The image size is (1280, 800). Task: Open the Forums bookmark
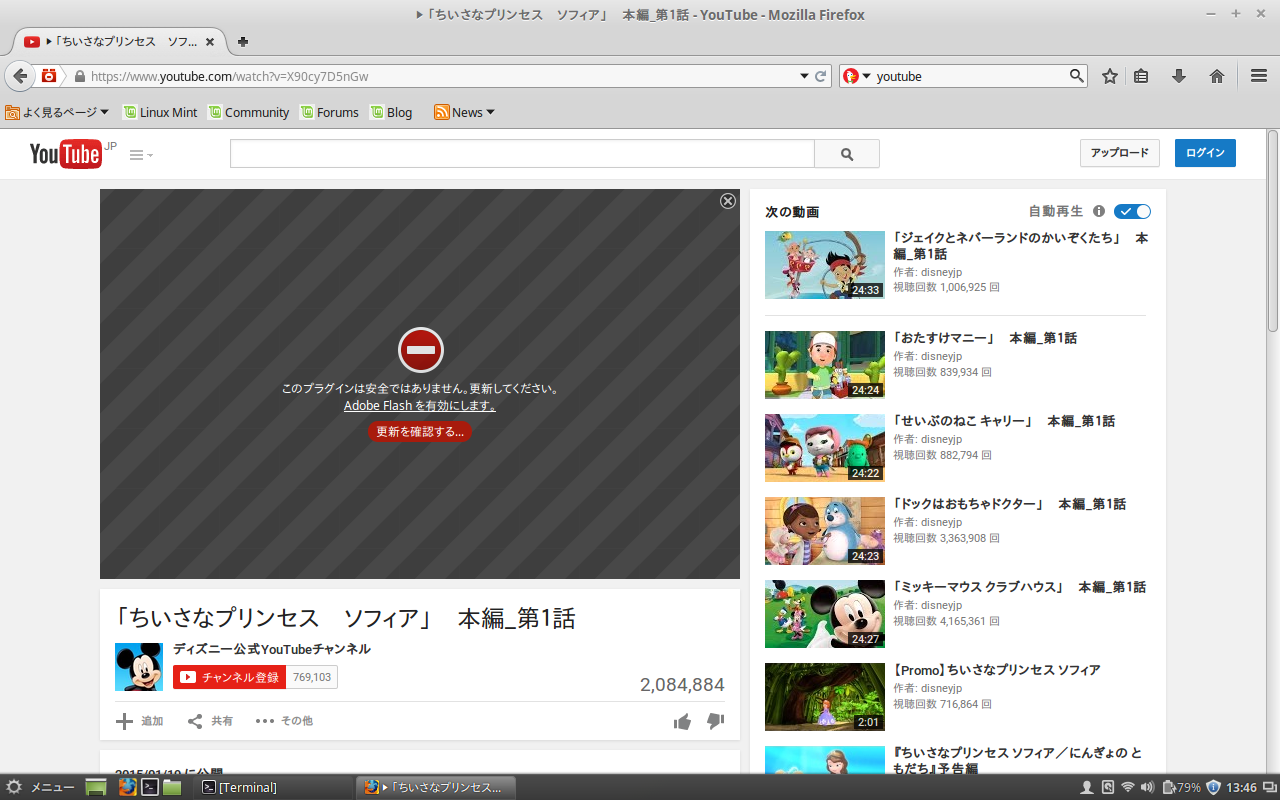pyautogui.click(x=329, y=112)
